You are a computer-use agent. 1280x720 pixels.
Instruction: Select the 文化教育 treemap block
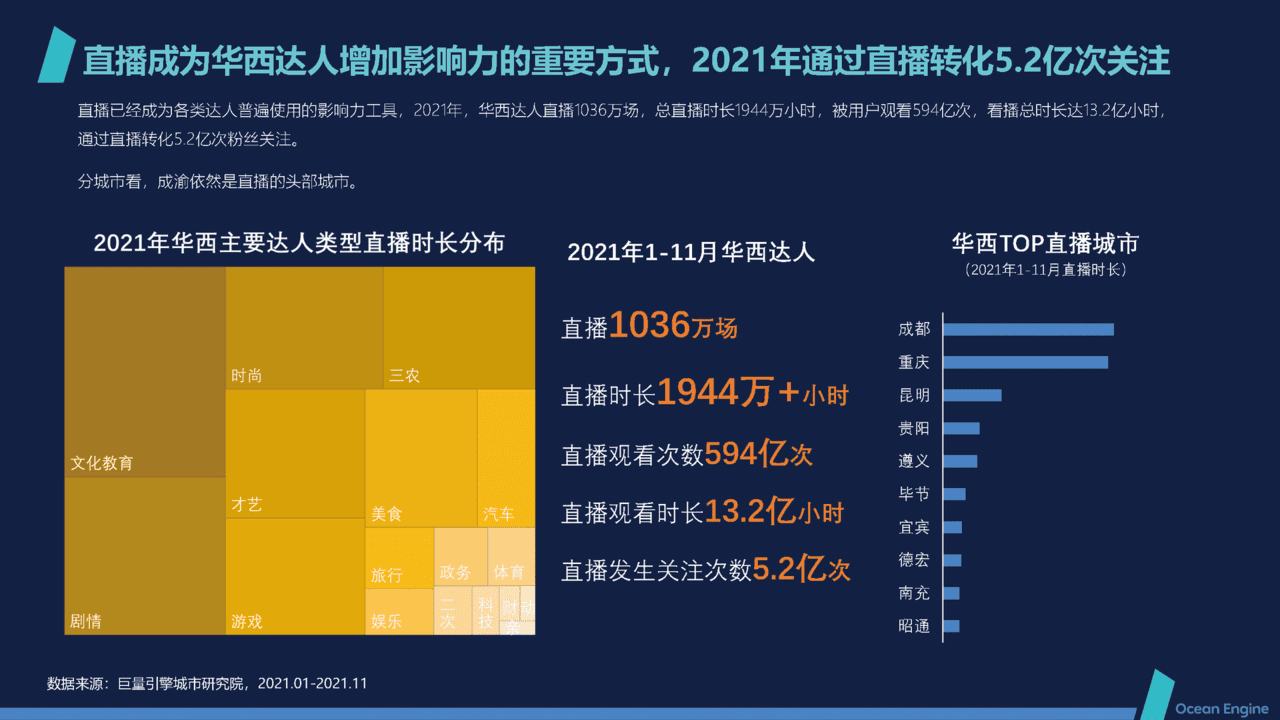[x=145, y=372]
